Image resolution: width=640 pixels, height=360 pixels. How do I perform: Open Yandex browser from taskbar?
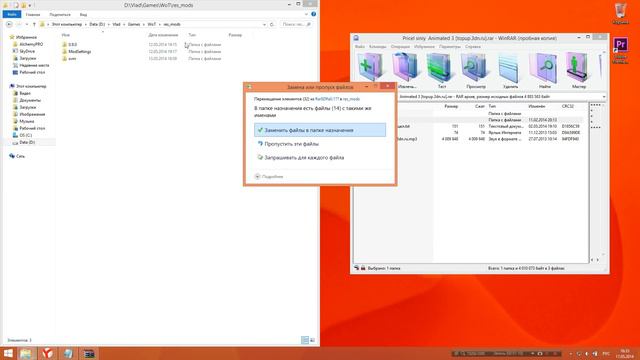click(x=47, y=353)
